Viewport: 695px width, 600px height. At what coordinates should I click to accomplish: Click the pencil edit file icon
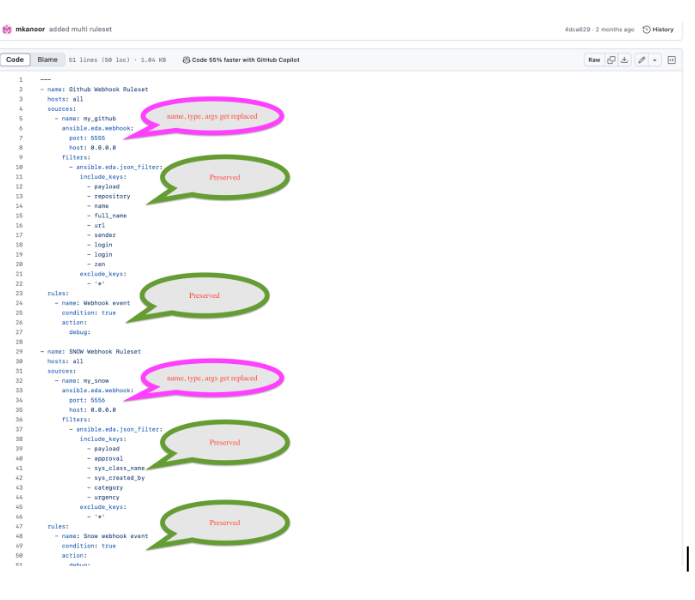point(641,60)
